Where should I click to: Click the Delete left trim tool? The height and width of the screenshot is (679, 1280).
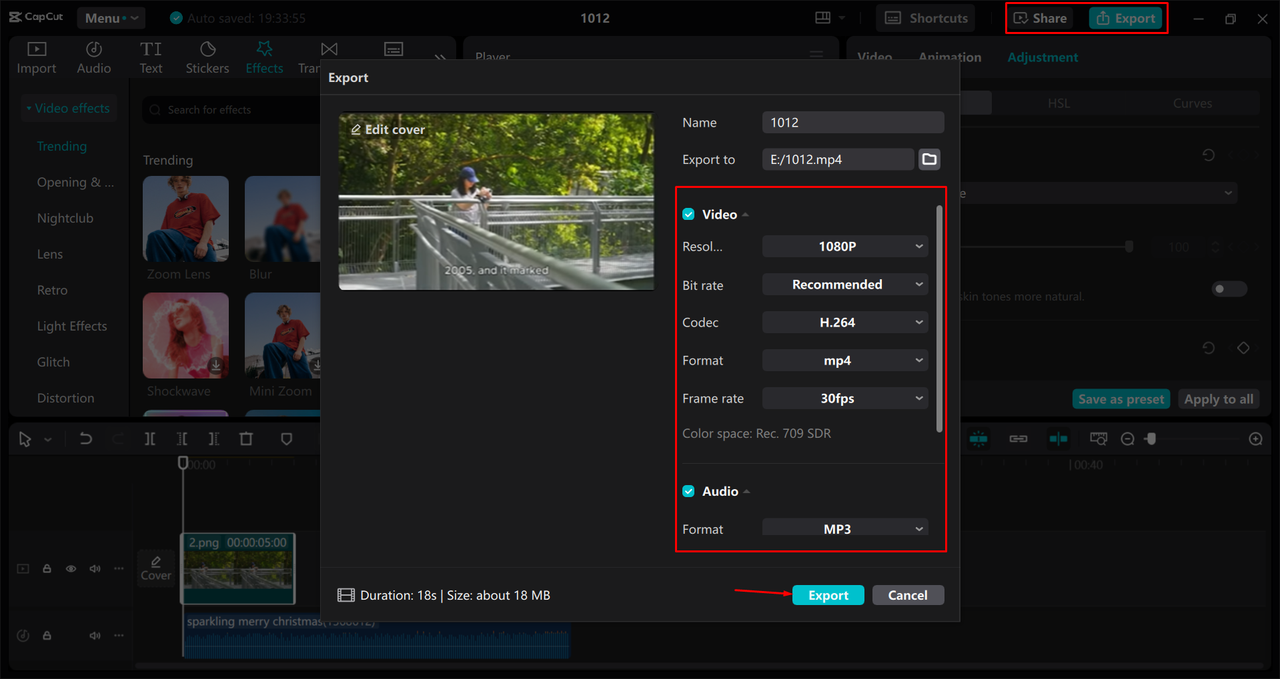tap(182, 439)
